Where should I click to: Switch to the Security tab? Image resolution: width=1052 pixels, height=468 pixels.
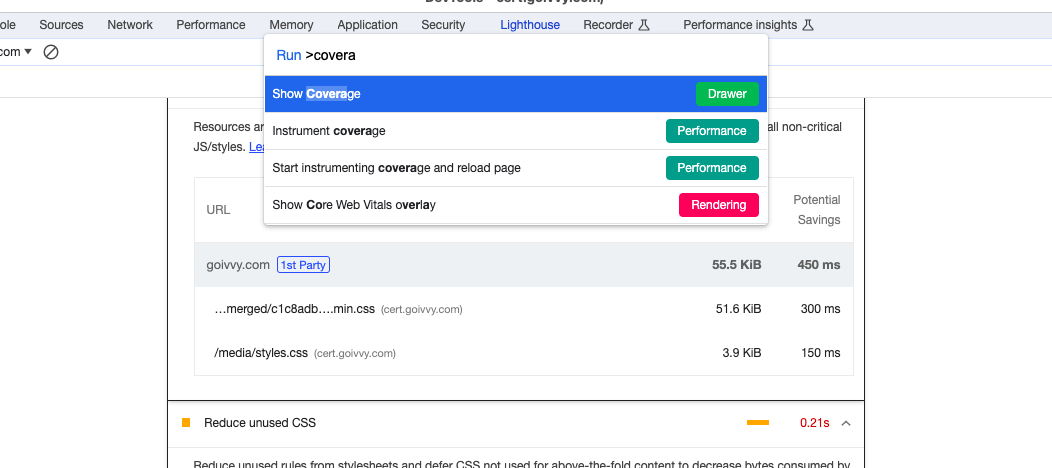pyautogui.click(x=443, y=25)
